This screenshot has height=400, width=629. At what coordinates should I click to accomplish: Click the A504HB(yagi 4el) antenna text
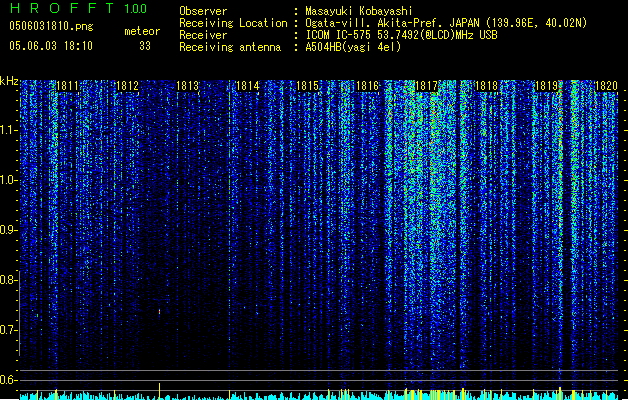click(353, 47)
